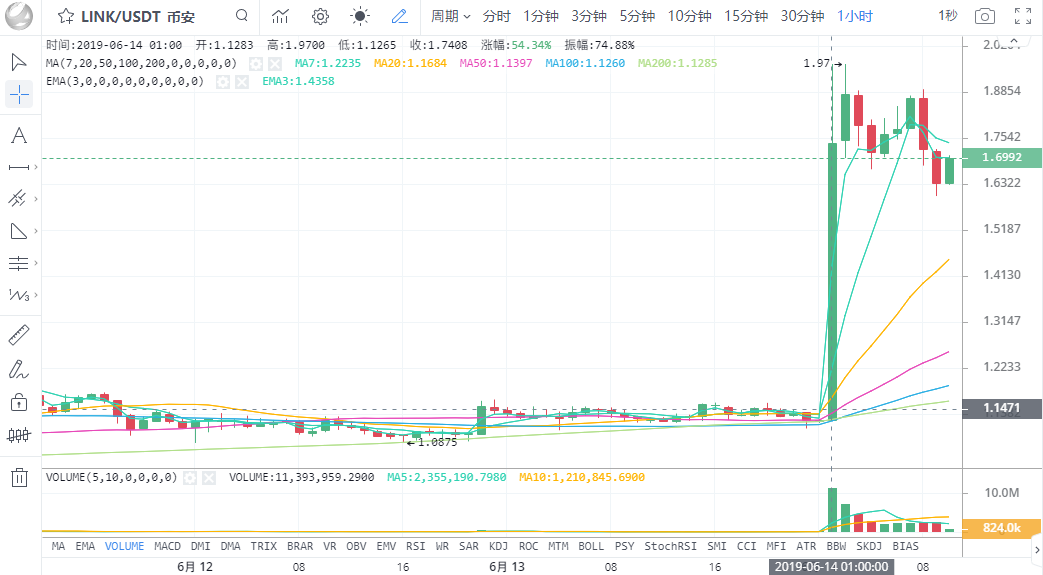Select the 1分钟 interval
The height and width of the screenshot is (575, 1043).
click(x=540, y=16)
